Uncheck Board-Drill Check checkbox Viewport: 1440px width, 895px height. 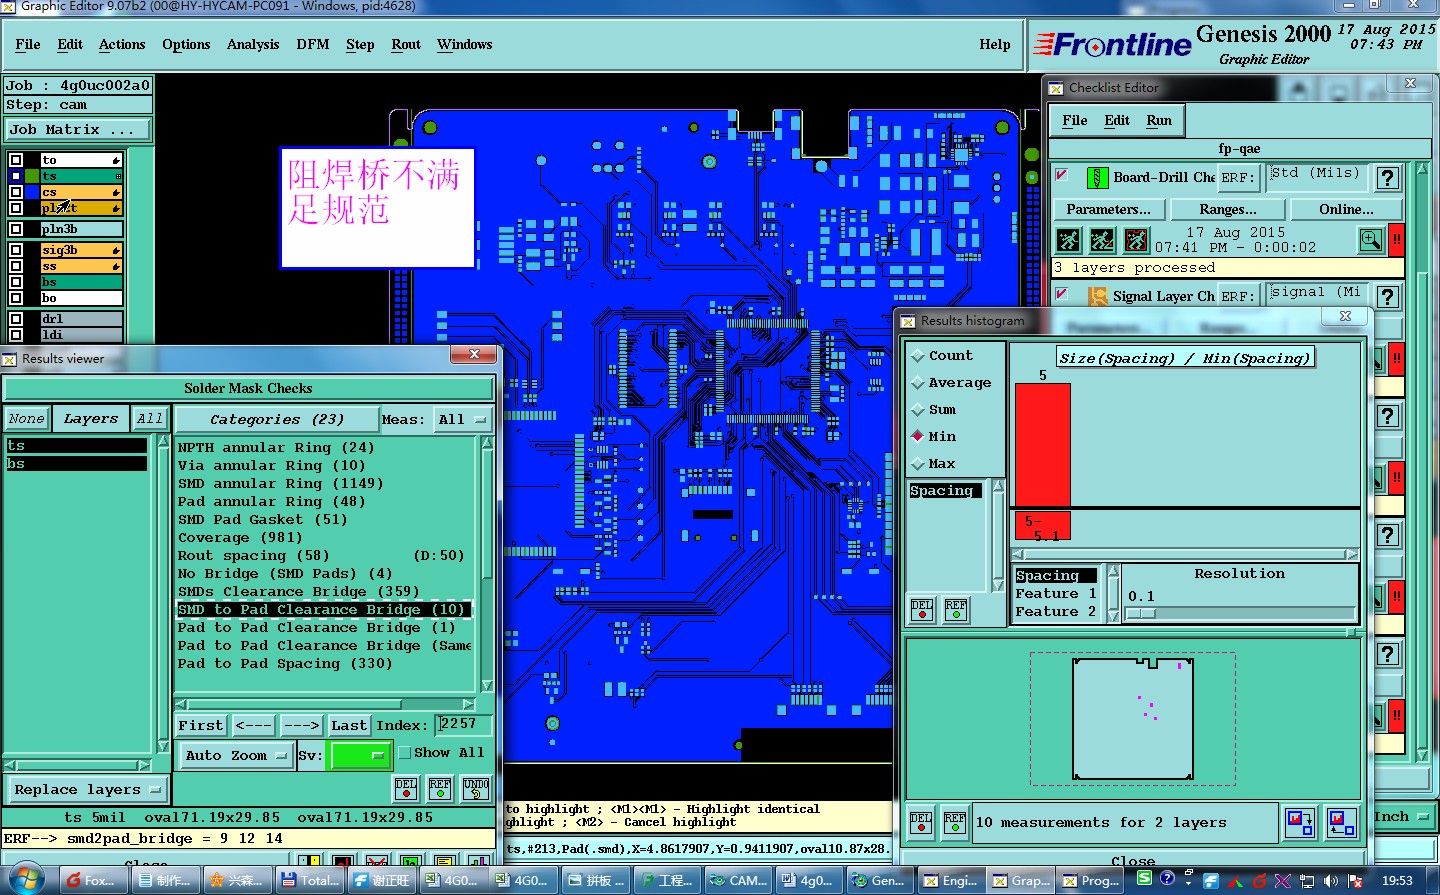1062,176
